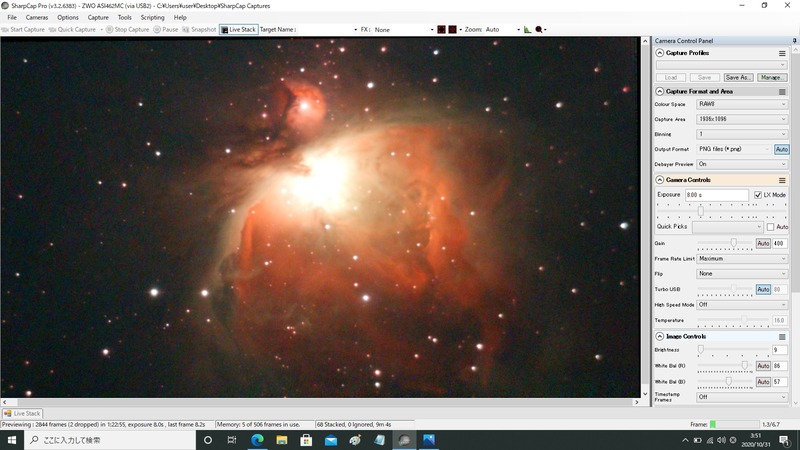Viewport: 800px width, 450px height.
Task: Open the Help menu
Action: tap(180, 17)
